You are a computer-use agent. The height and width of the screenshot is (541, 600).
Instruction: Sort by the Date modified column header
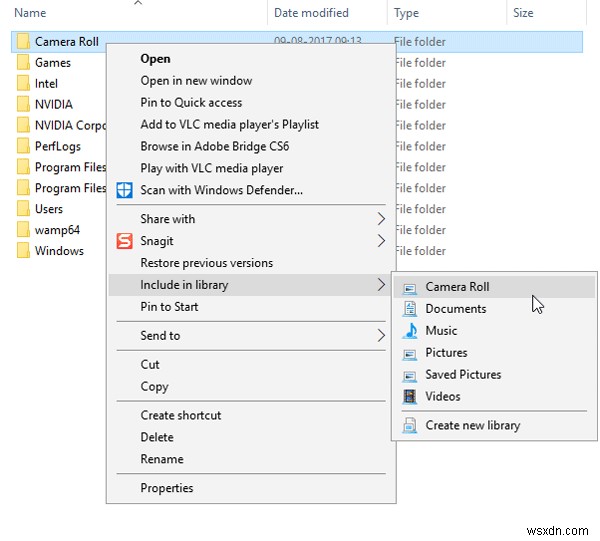tap(311, 13)
